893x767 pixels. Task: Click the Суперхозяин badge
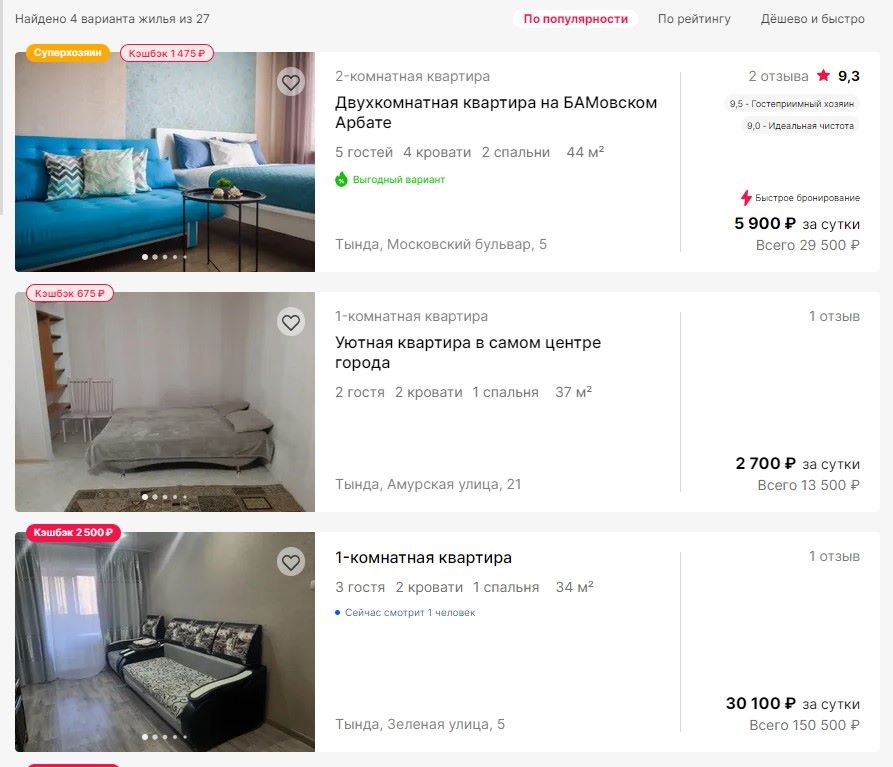point(68,52)
